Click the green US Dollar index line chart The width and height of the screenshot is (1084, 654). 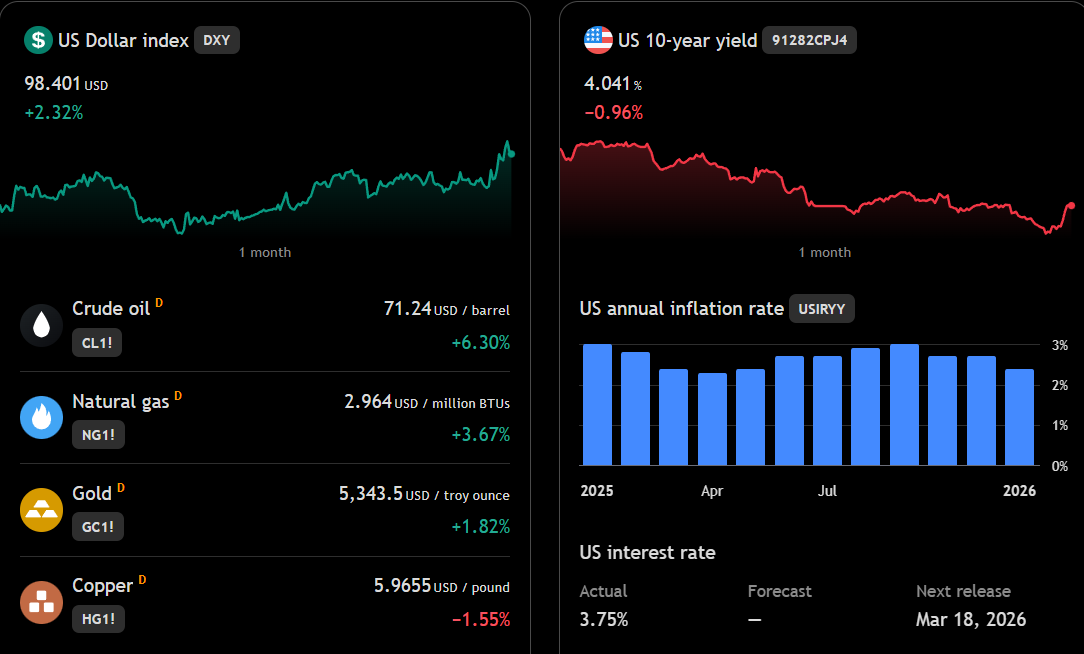tap(256, 187)
